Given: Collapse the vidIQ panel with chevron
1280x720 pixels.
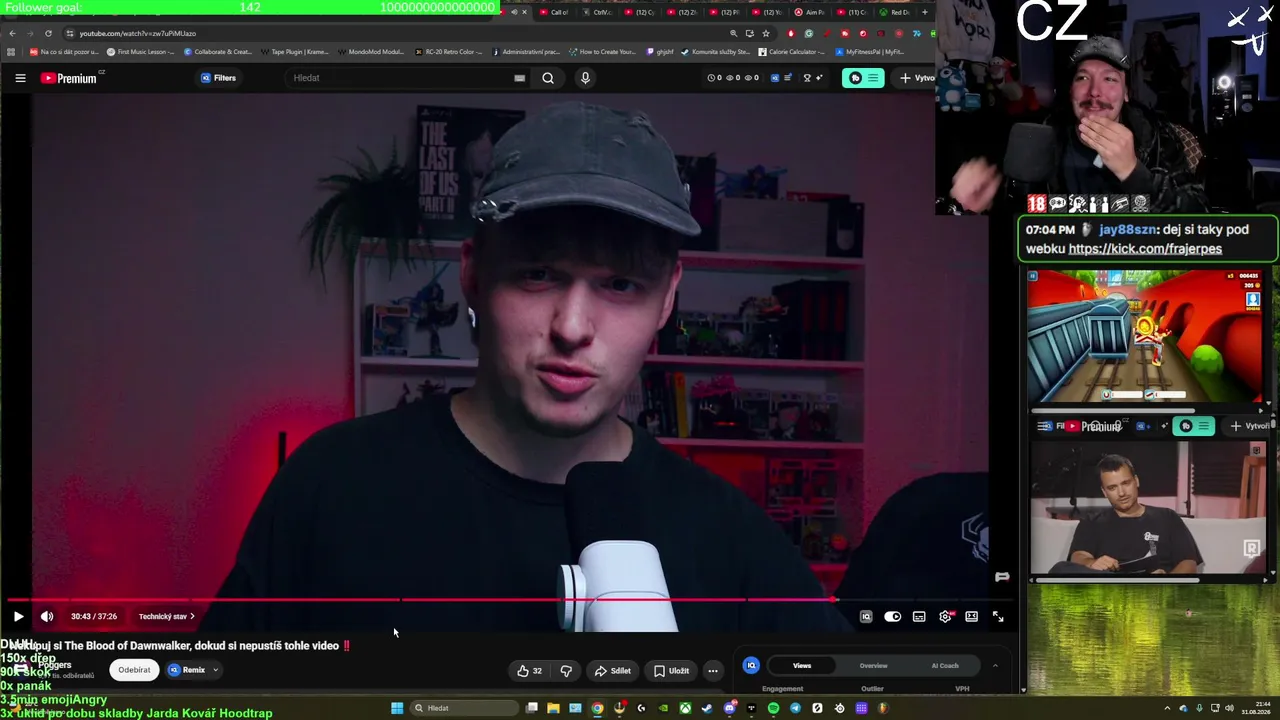Looking at the screenshot, I should (995, 666).
